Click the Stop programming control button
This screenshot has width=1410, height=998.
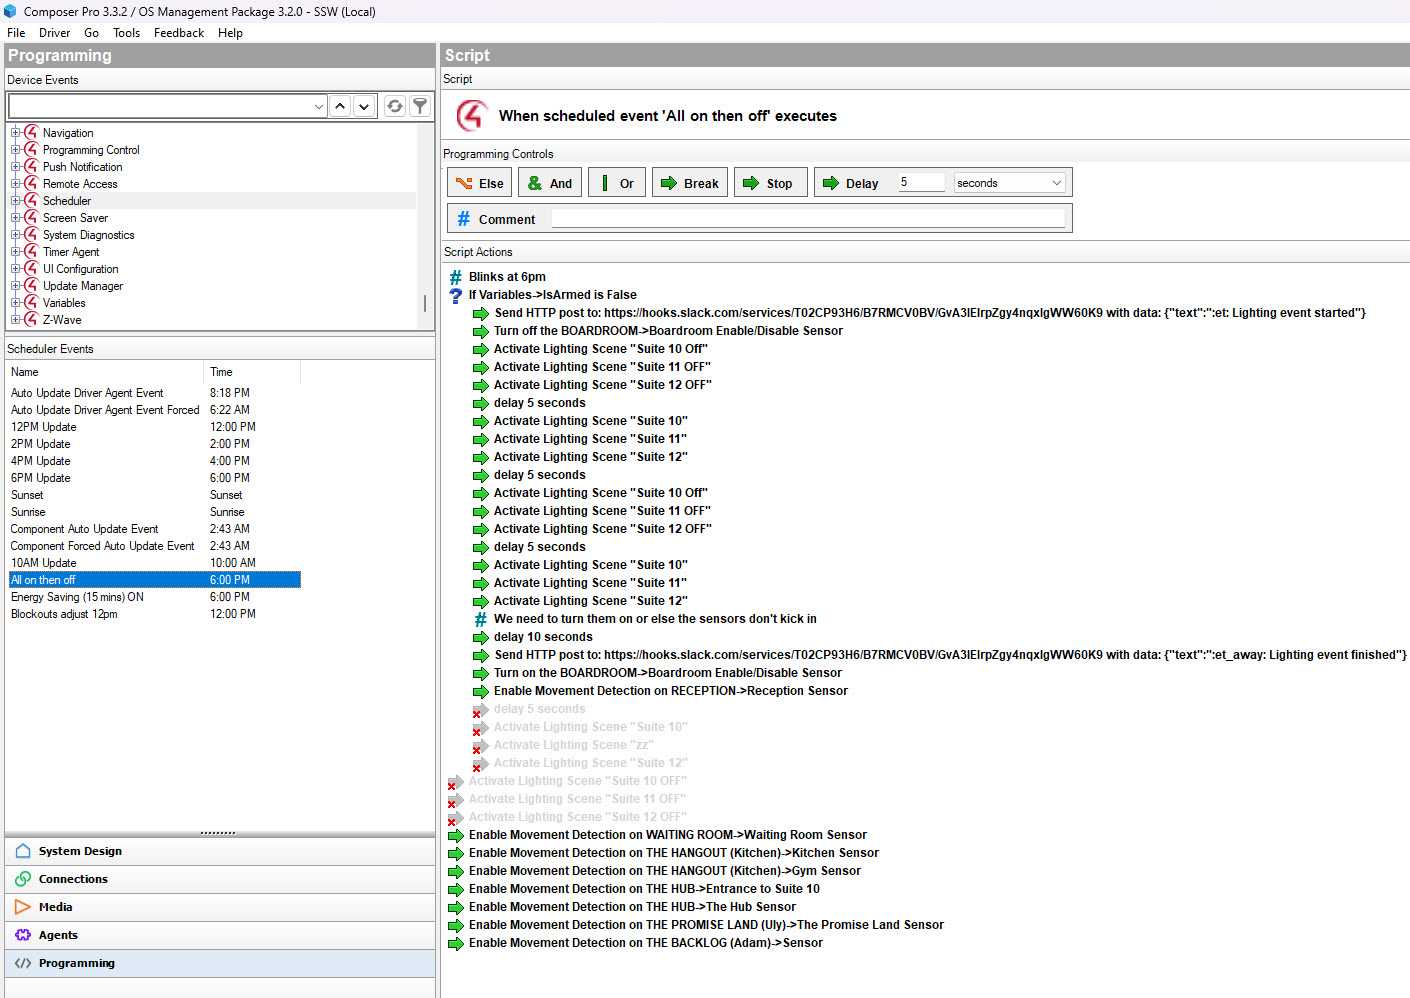(x=770, y=183)
